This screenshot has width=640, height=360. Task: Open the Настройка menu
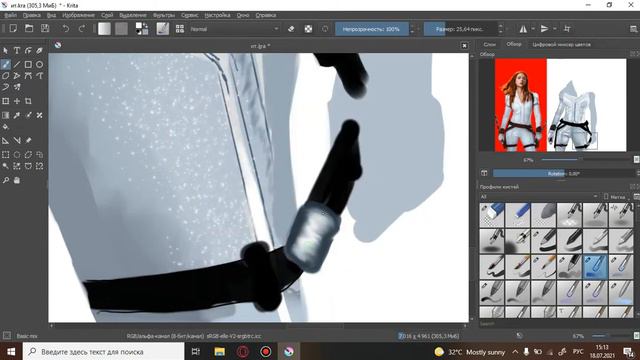pos(217,15)
